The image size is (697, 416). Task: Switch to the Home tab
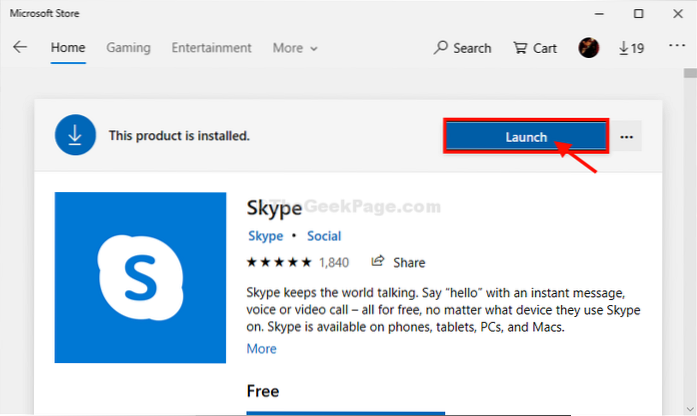[68, 48]
